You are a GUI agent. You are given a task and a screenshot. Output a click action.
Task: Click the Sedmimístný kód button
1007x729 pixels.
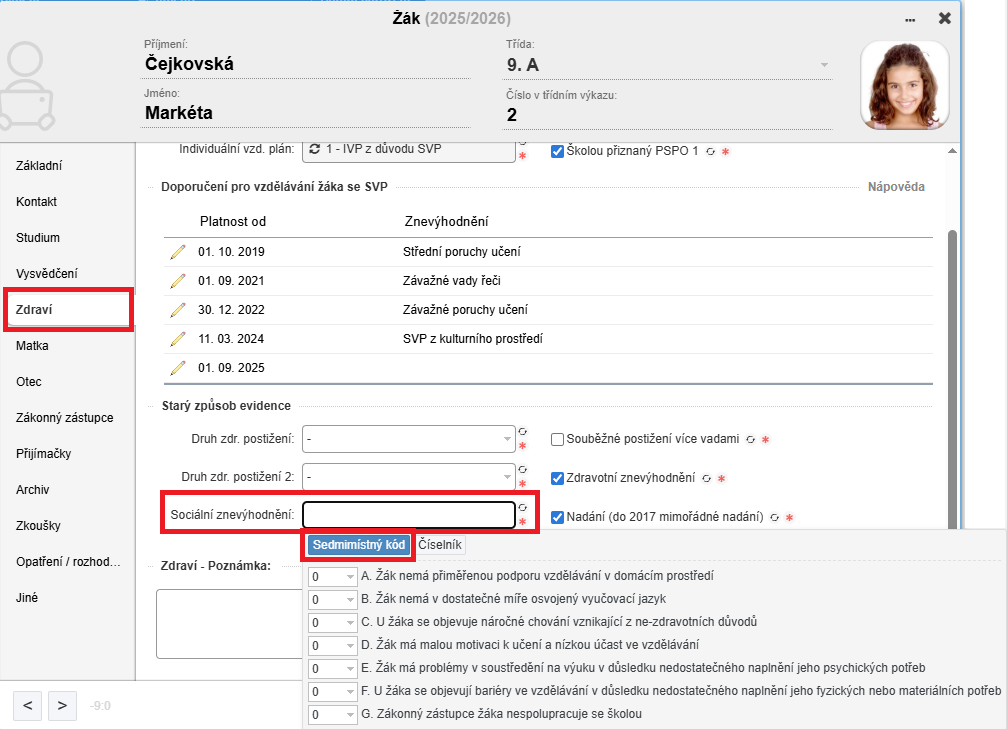point(357,545)
